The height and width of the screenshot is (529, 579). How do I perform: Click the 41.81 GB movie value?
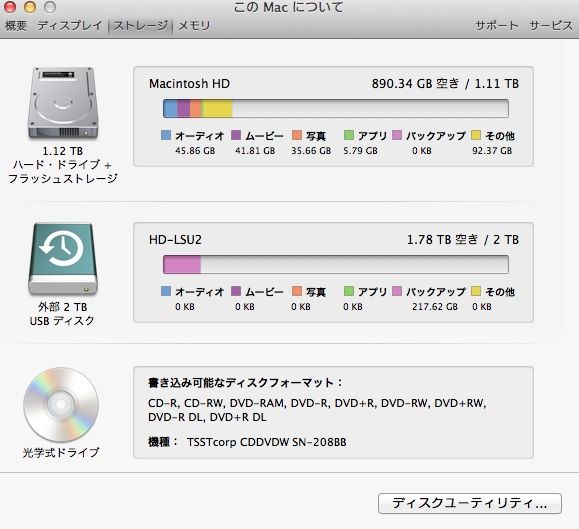pyautogui.click(x=255, y=151)
